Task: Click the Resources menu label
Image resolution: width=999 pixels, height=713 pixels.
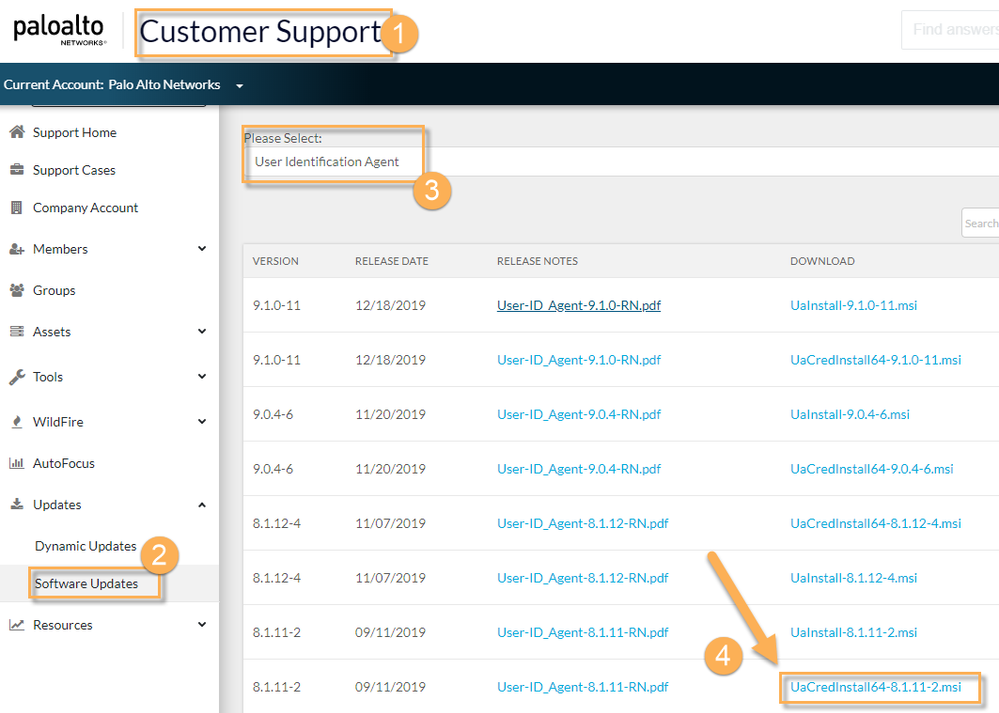Action: pyautogui.click(x=62, y=625)
